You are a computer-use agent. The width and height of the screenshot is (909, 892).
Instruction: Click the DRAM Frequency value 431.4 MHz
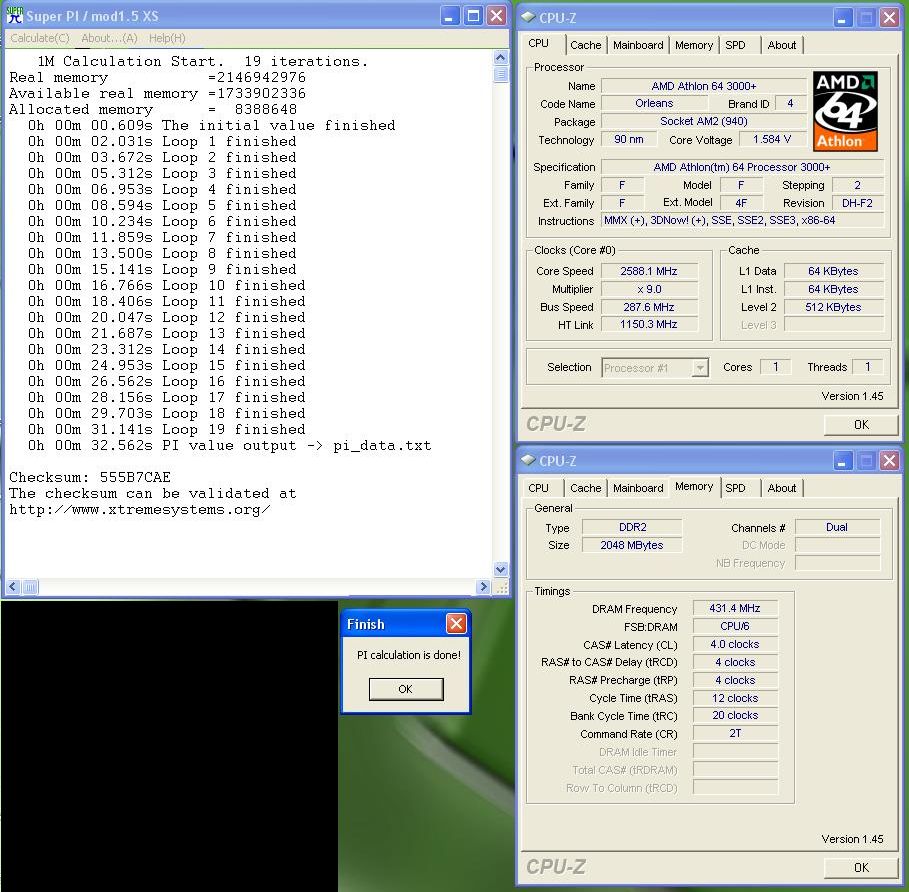735,608
